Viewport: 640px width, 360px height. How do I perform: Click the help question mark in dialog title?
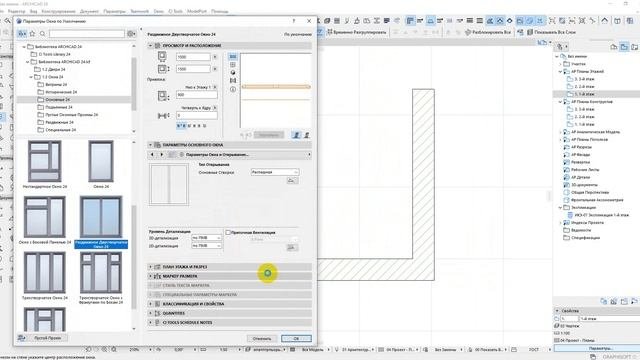pos(294,21)
